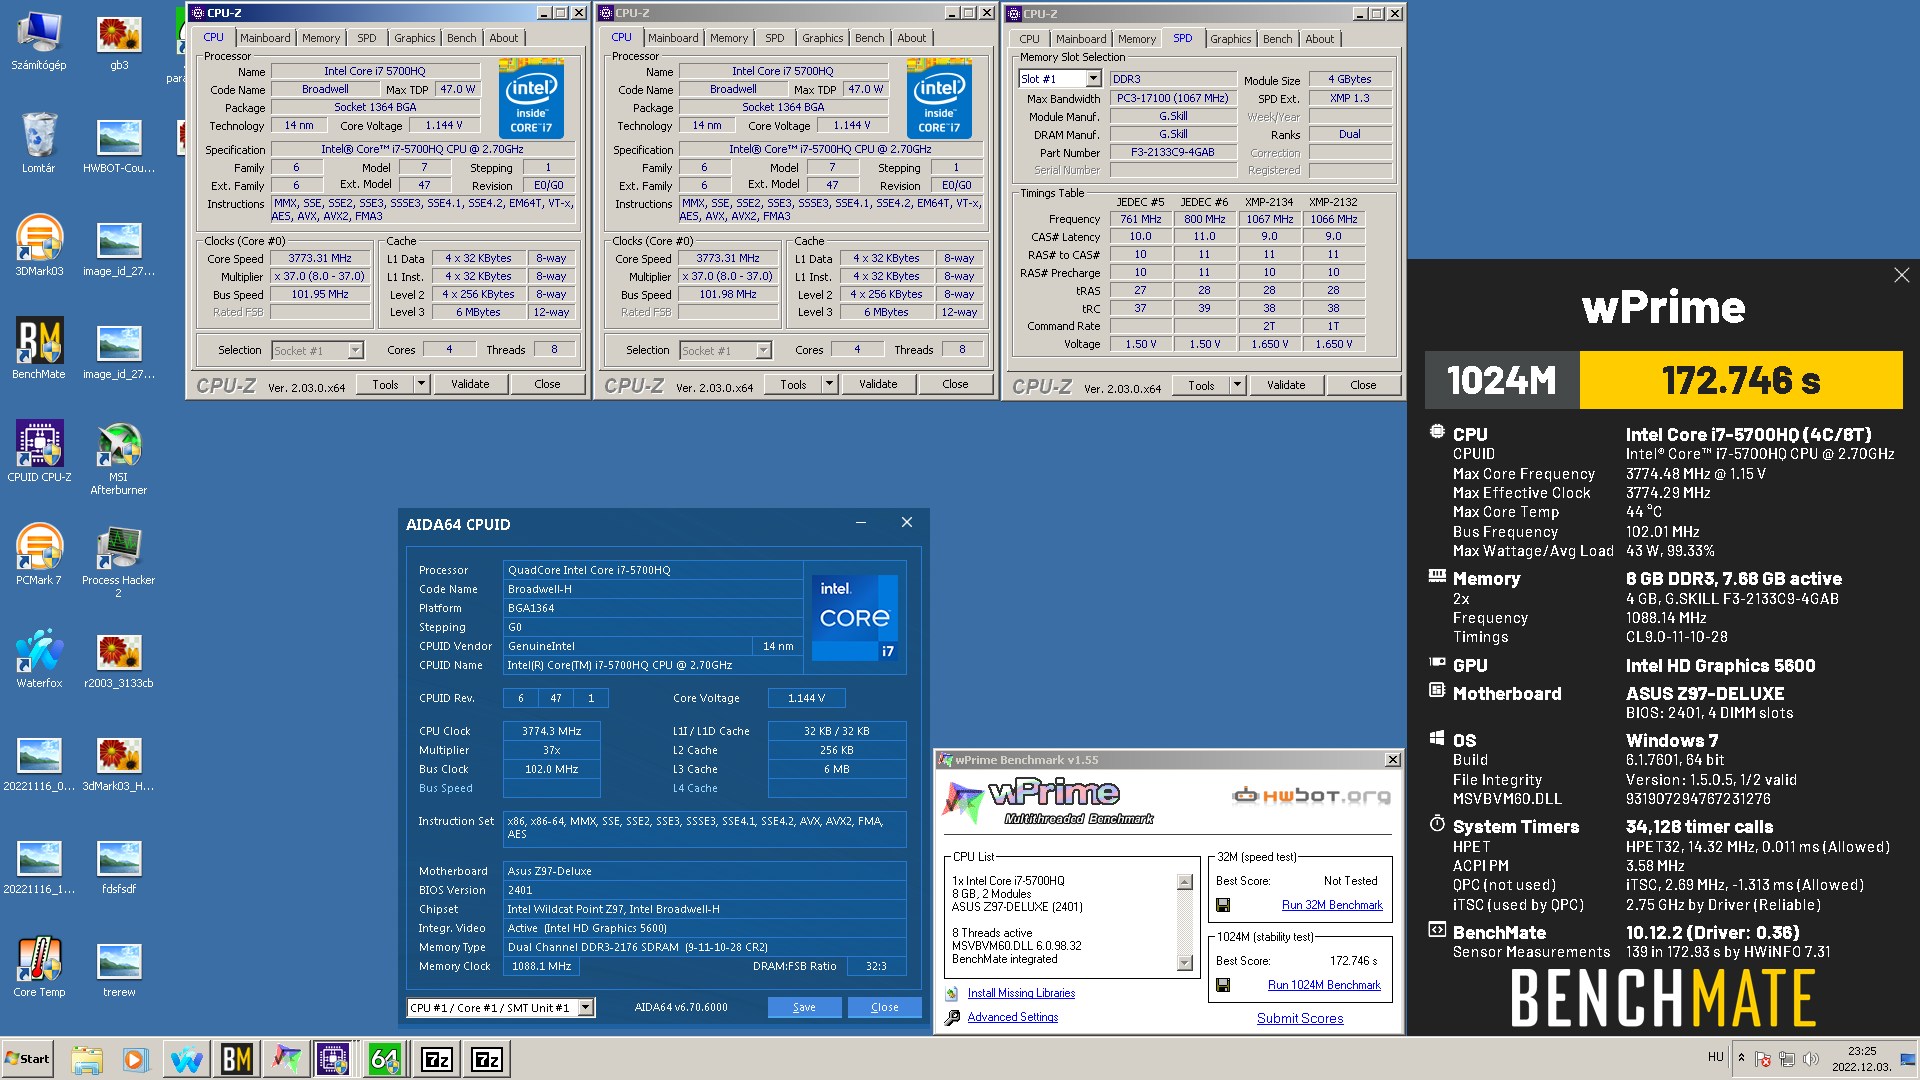
Task: Switch to Mainboard tab in first CPU-Z
Action: (265, 38)
